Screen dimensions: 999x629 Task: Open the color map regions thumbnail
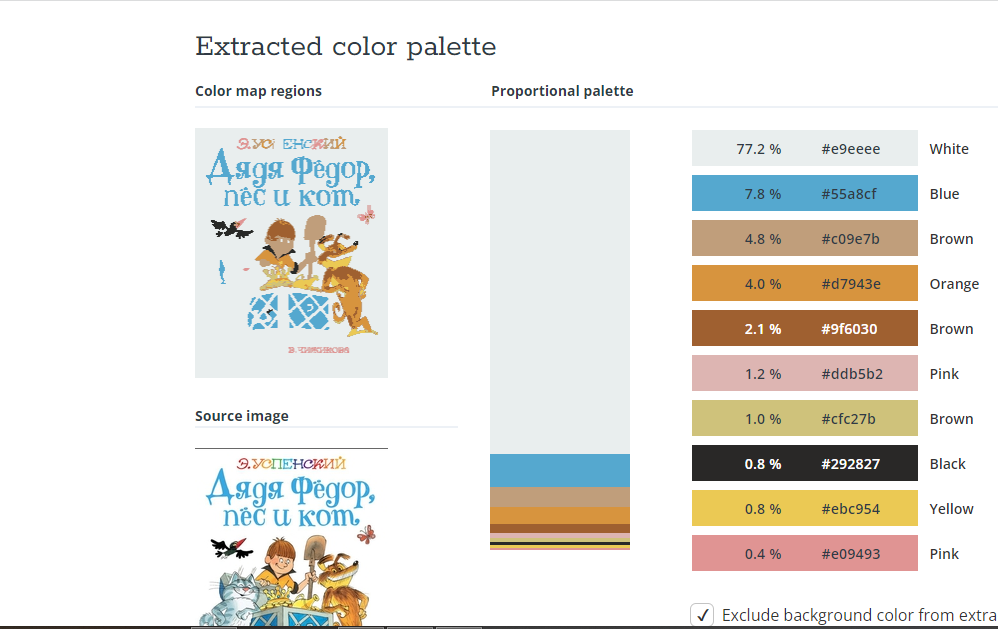(291, 253)
